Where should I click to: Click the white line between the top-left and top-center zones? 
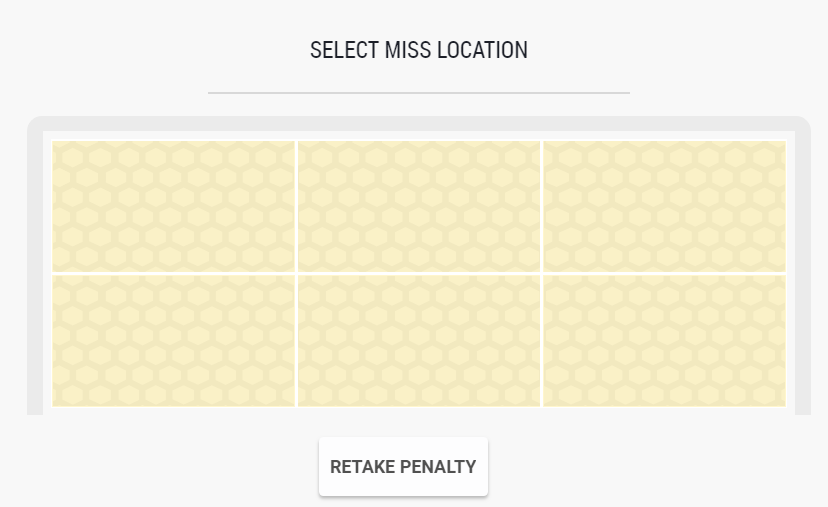(x=296, y=206)
